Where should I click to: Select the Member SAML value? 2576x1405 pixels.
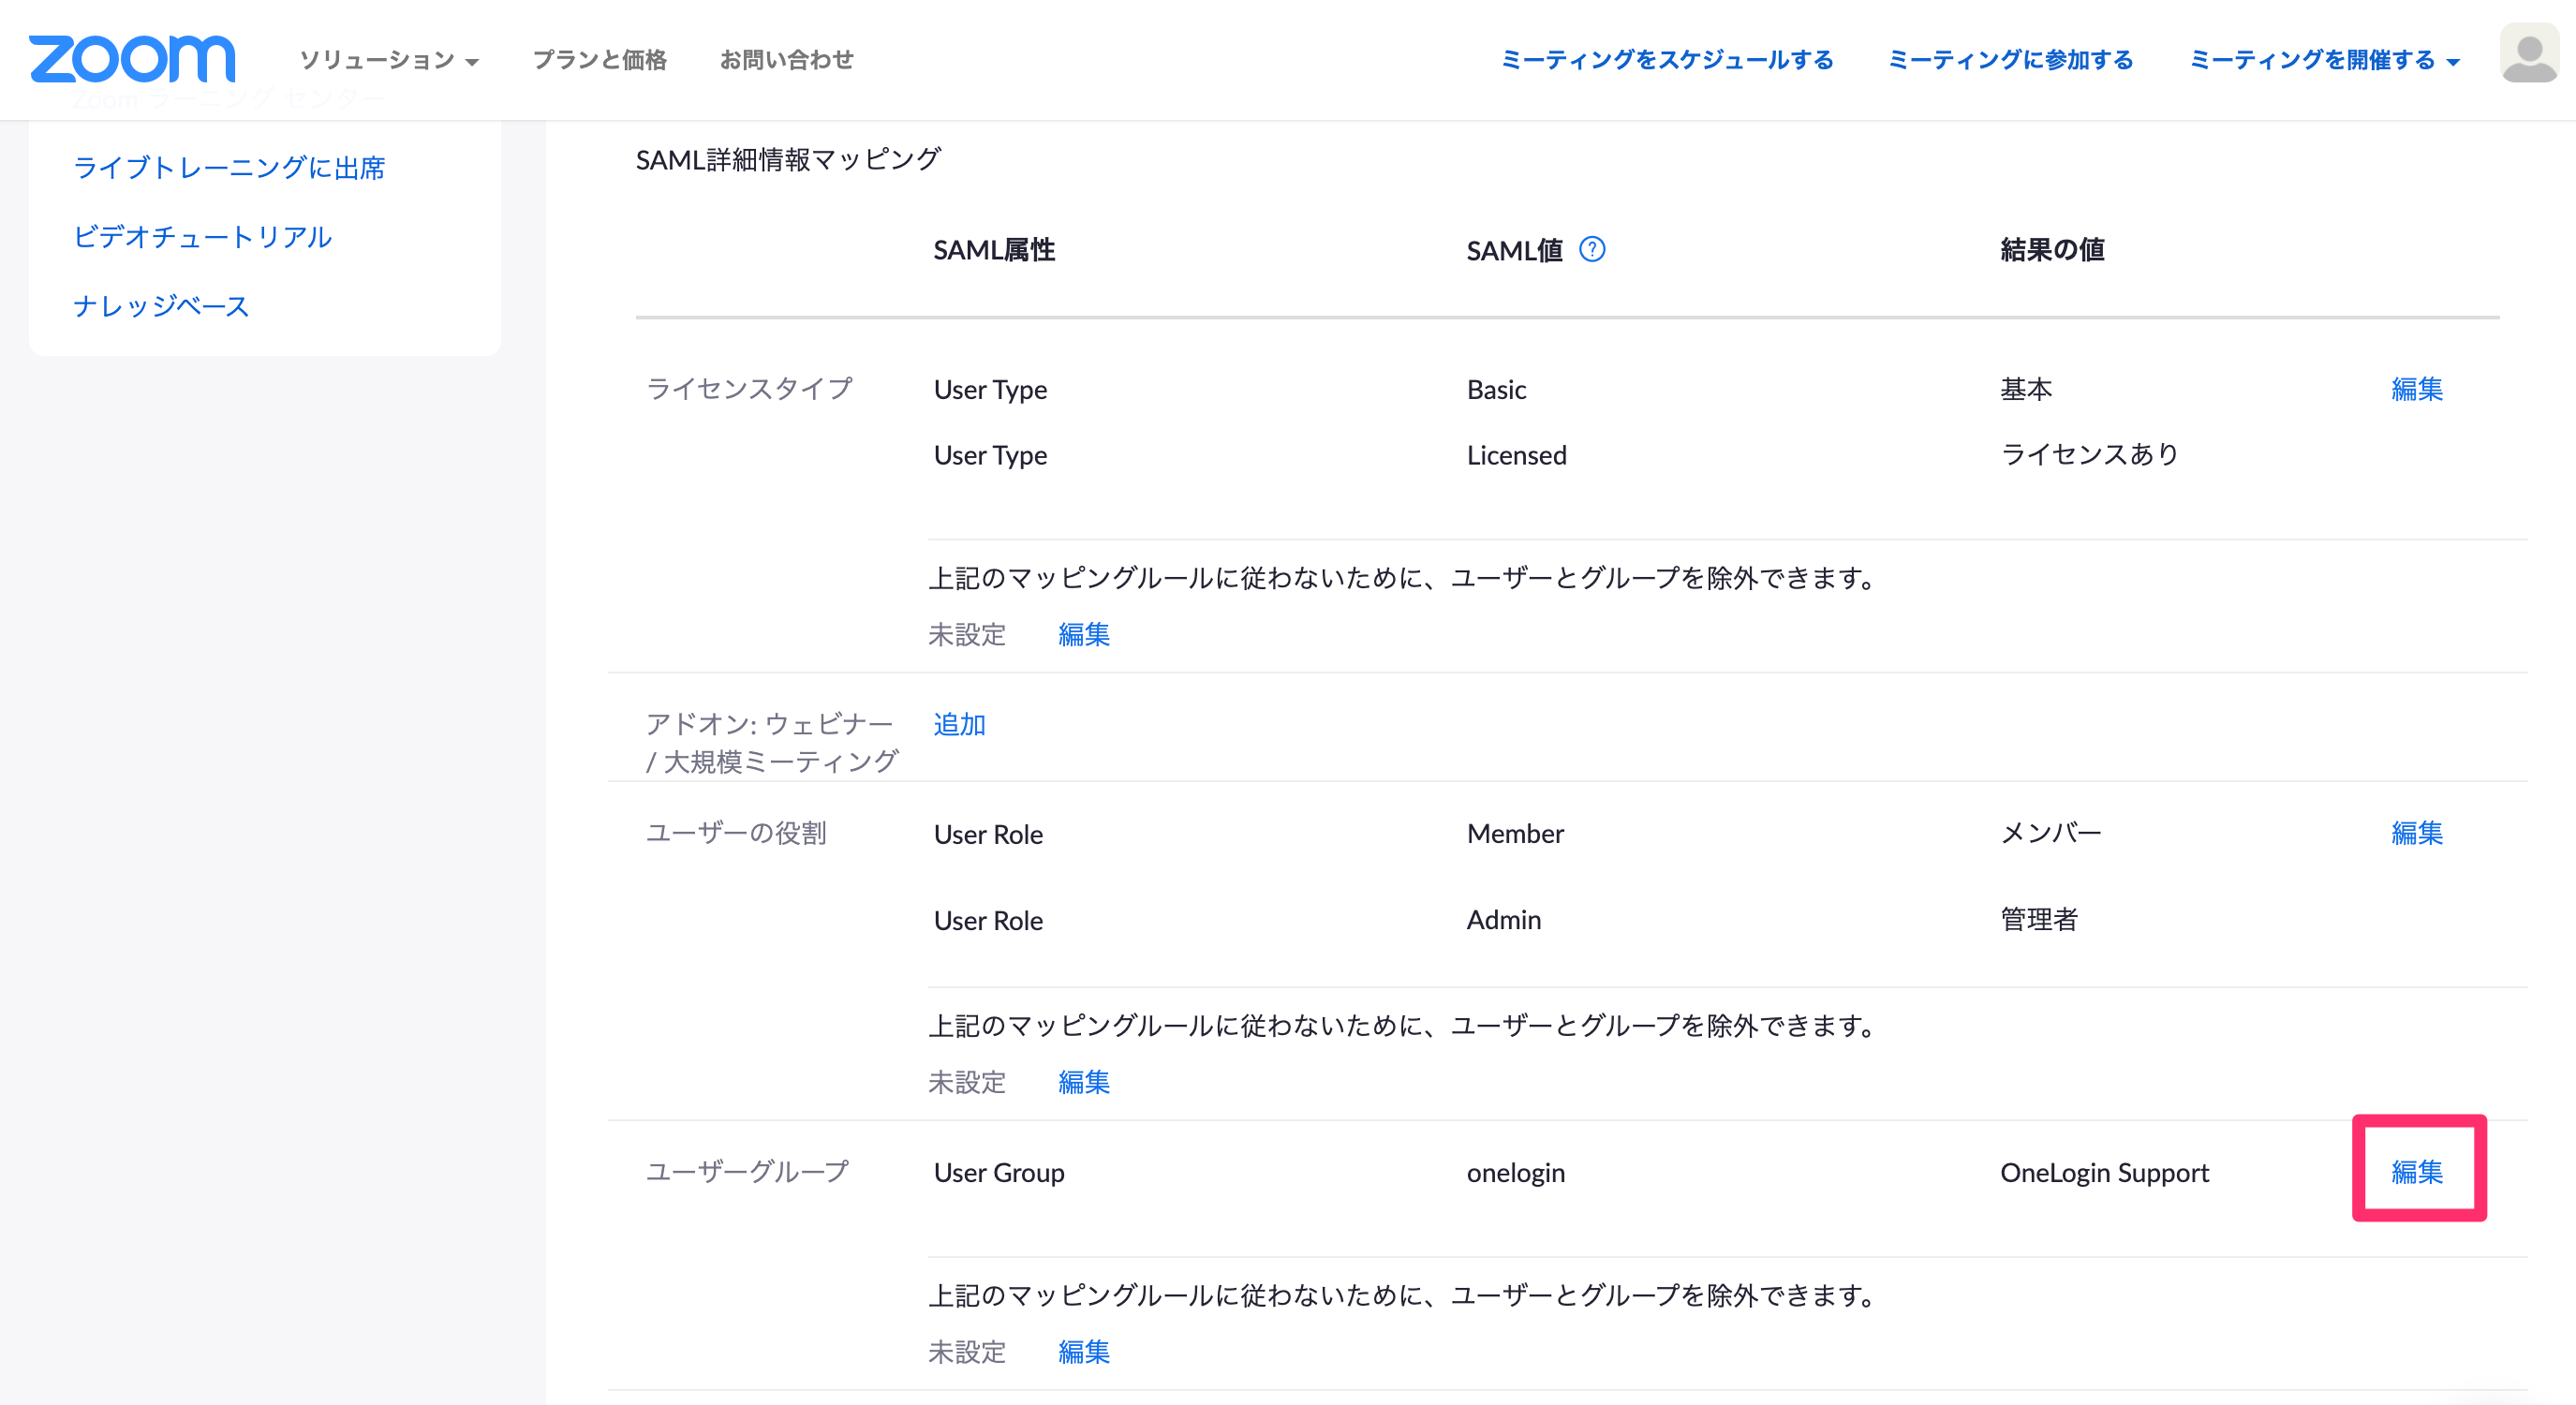click(x=1515, y=833)
